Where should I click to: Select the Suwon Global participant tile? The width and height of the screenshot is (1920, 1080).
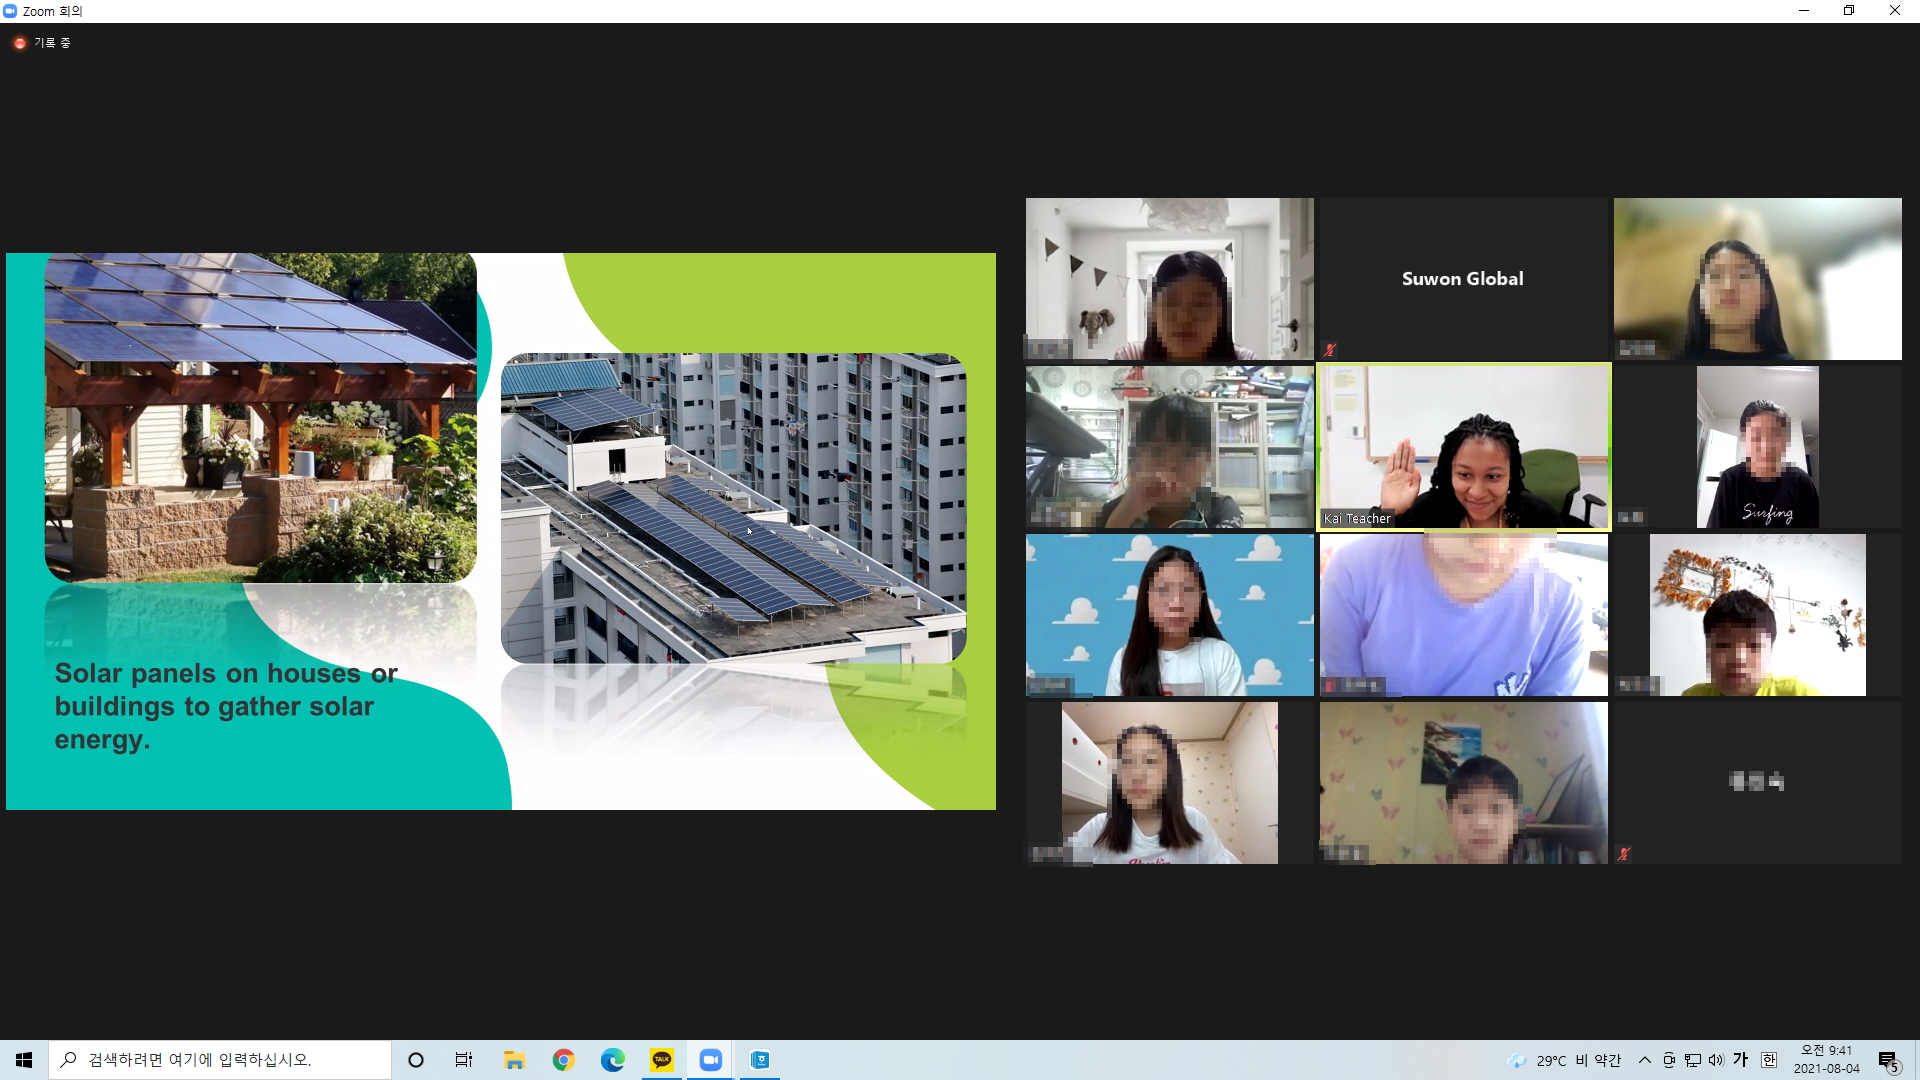tap(1462, 279)
